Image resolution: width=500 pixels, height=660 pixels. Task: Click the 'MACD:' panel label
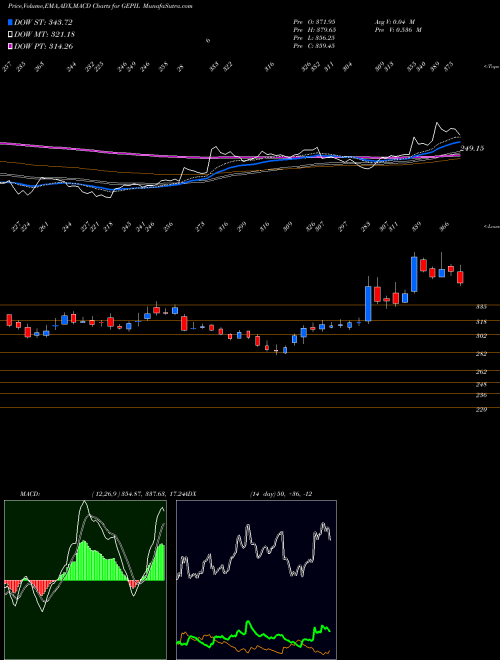click(30, 494)
